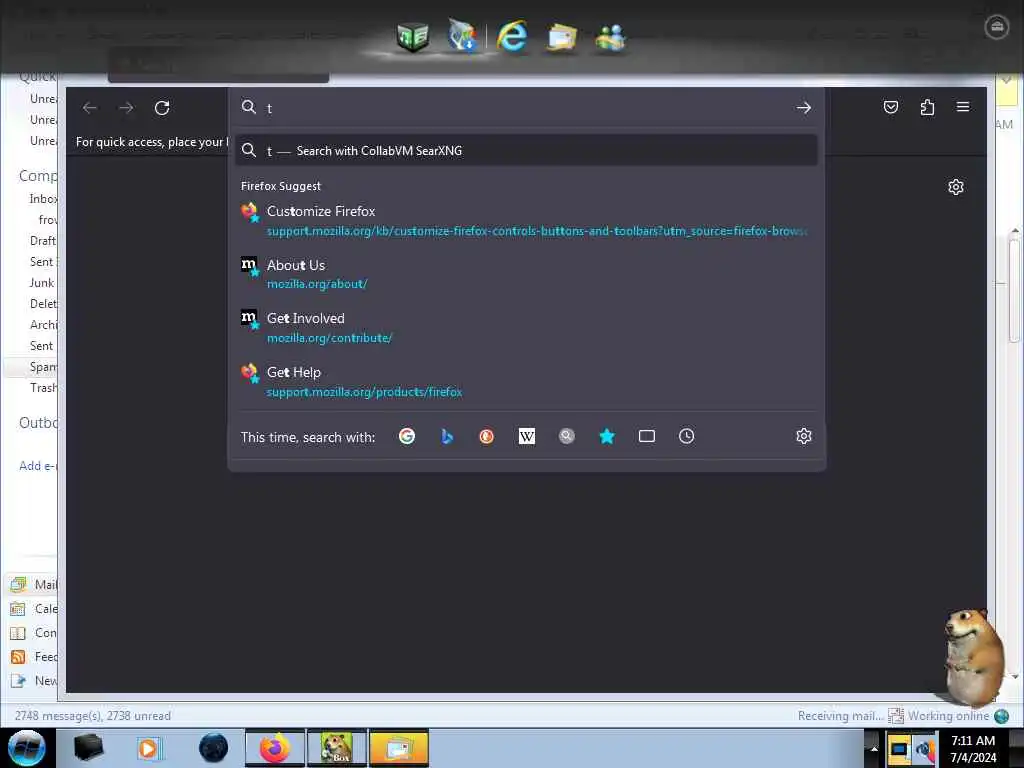Click the Firefox taskbar button
1024x768 pixels.
pyautogui.click(x=275, y=748)
